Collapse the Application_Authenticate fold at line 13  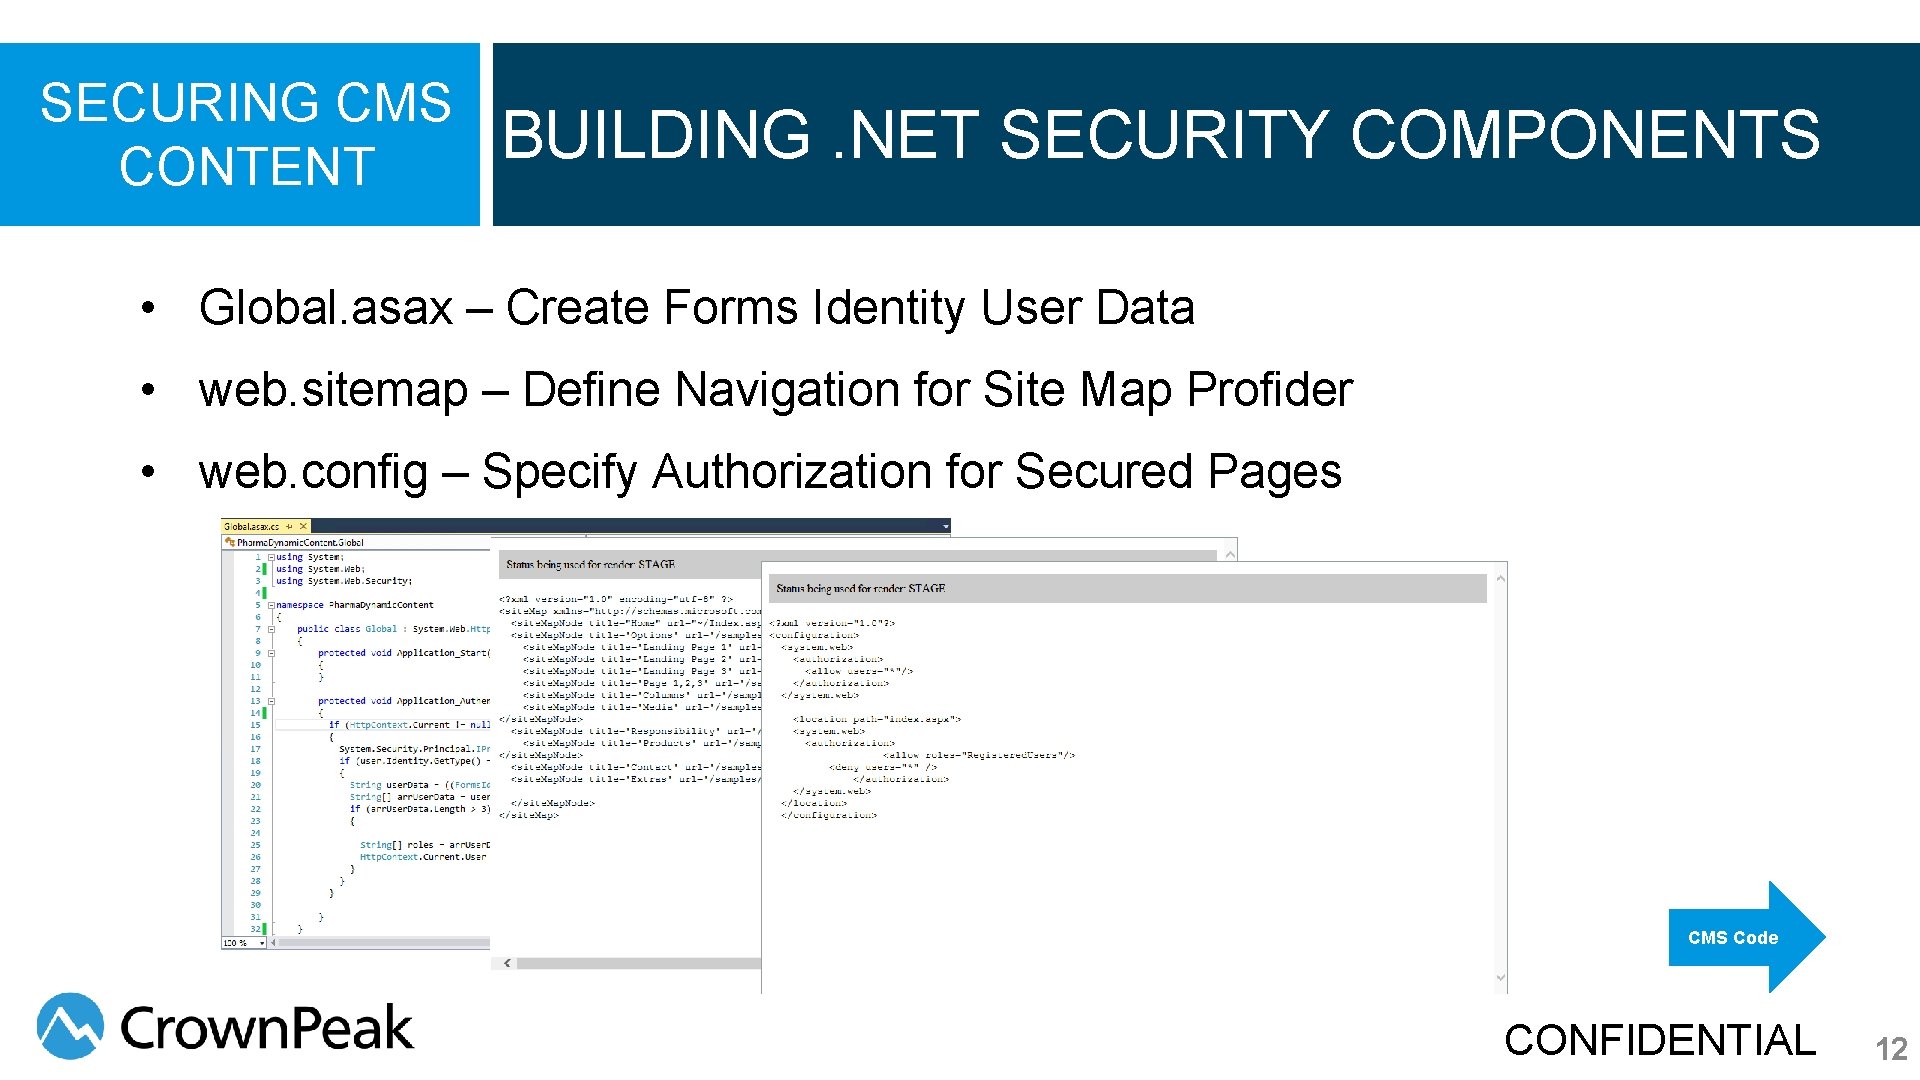(270, 701)
